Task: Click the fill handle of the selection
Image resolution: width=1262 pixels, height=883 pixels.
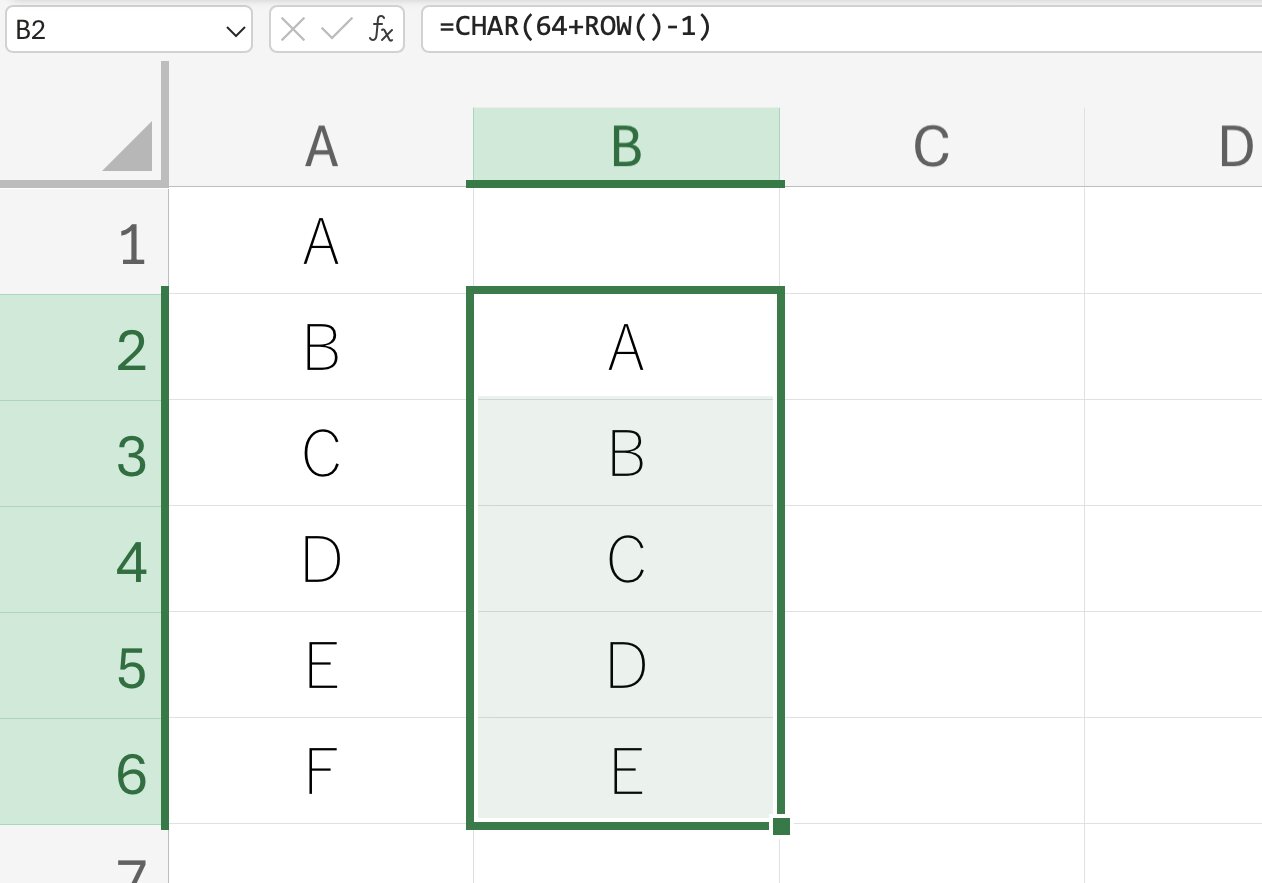Action: (781, 826)
